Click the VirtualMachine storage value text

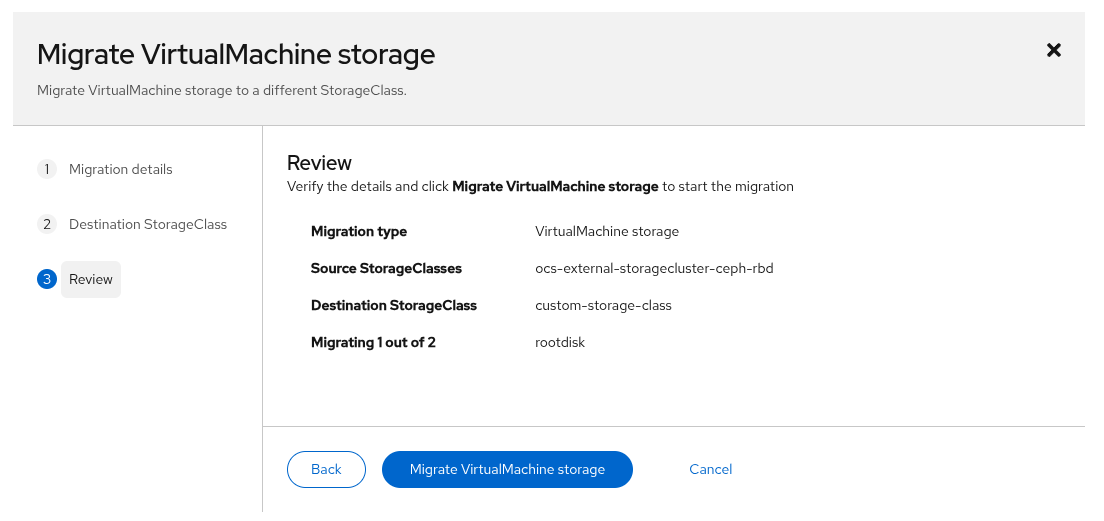pyautogui.click(x=607, y=231)
